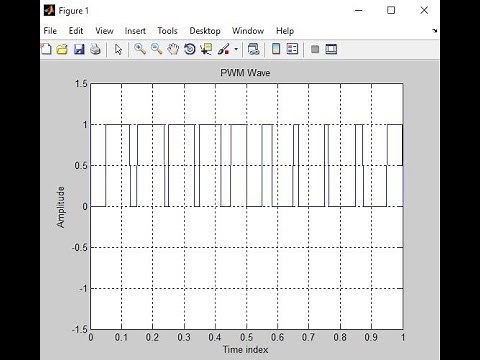
Task: Open the Desktop menu
Action: point(205,31)
